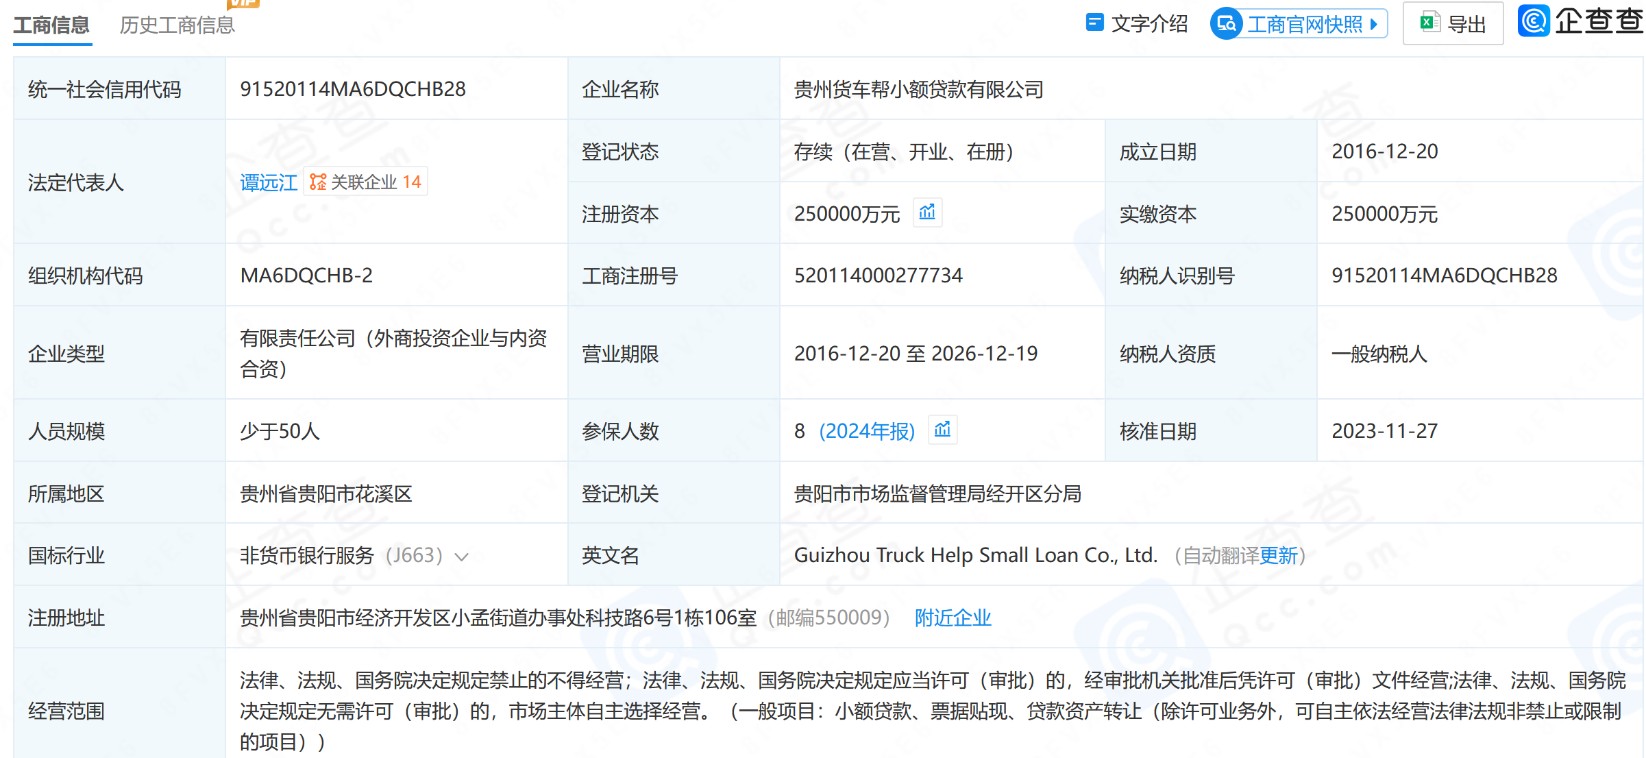Select taxpayer ID value in 纳税人识别号 row

[x=1444, y=275]
